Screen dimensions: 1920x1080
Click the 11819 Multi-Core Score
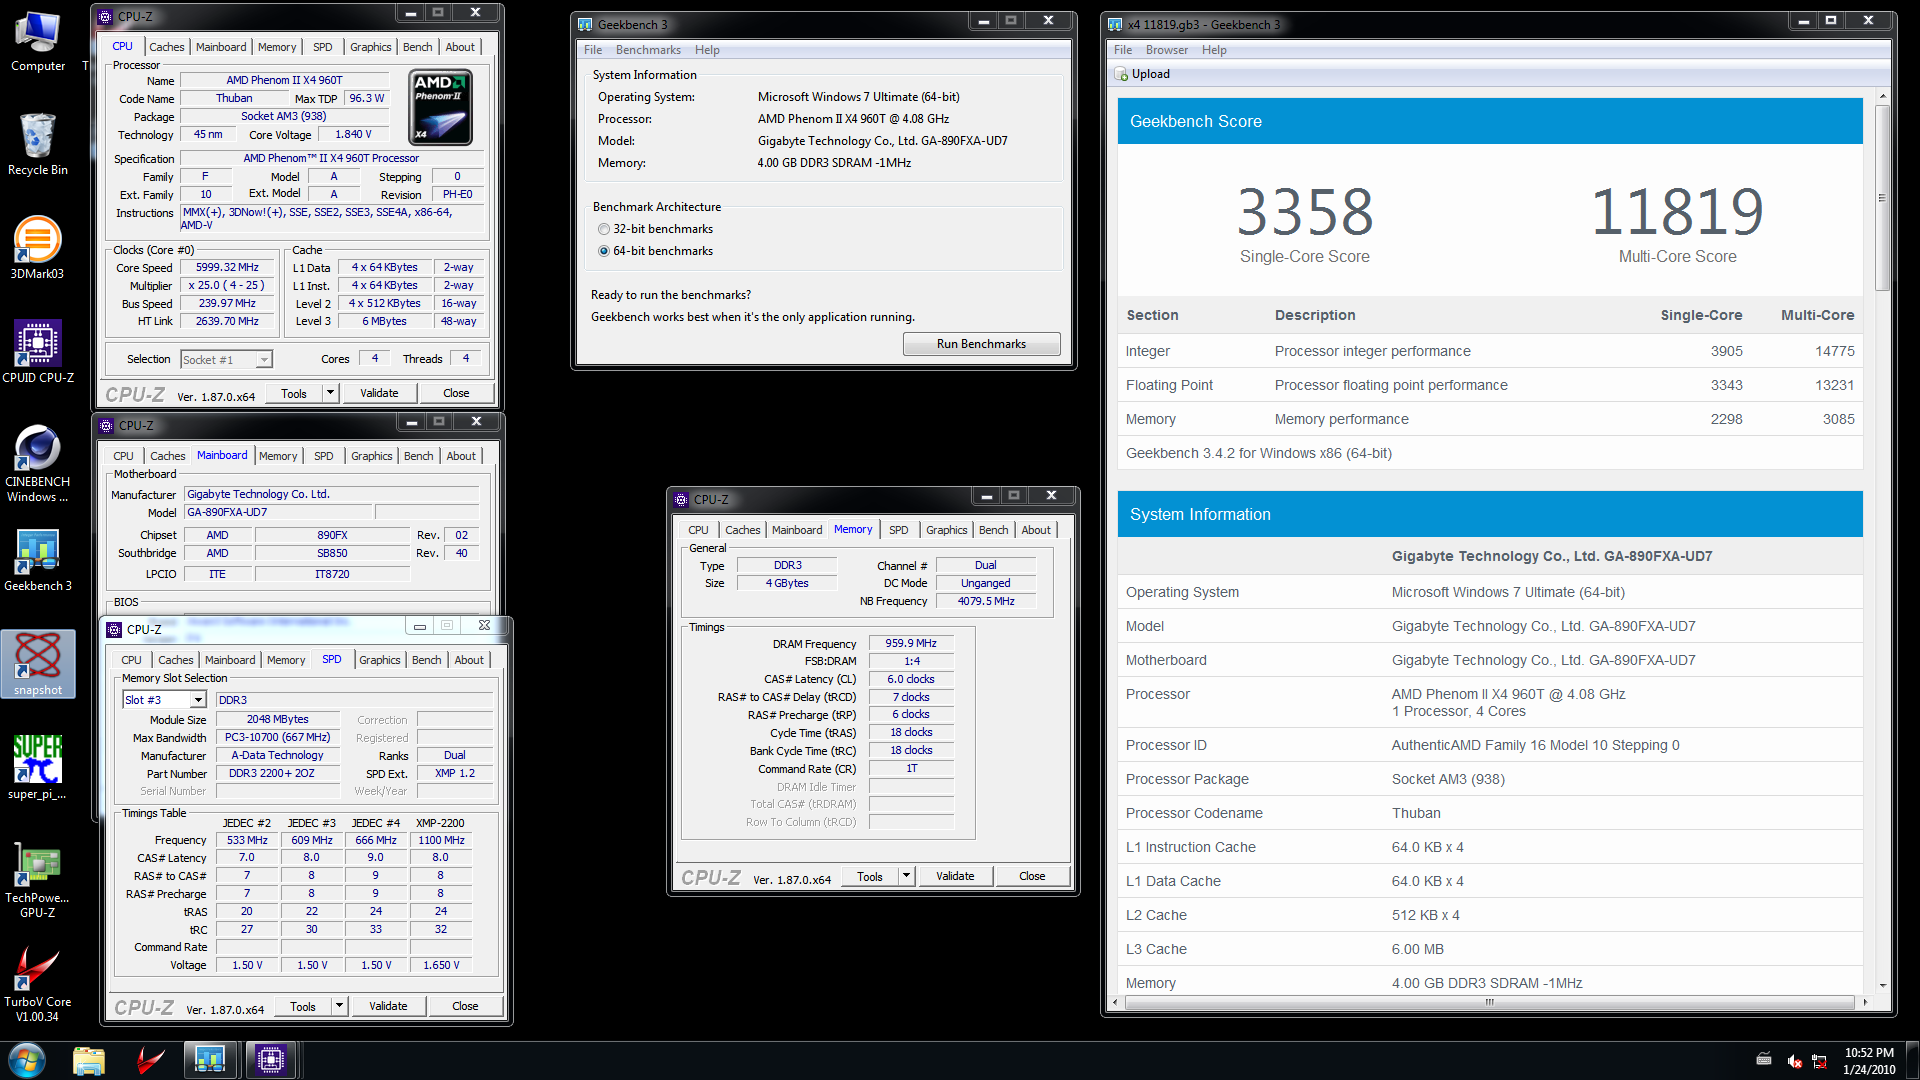[x=1677, y=212]
